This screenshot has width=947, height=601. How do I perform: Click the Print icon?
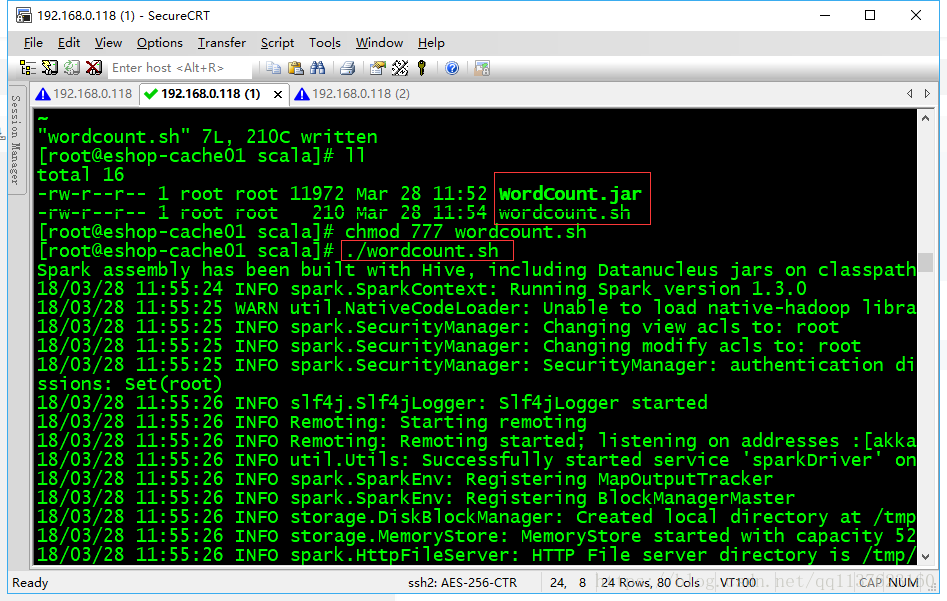point(347,68)
